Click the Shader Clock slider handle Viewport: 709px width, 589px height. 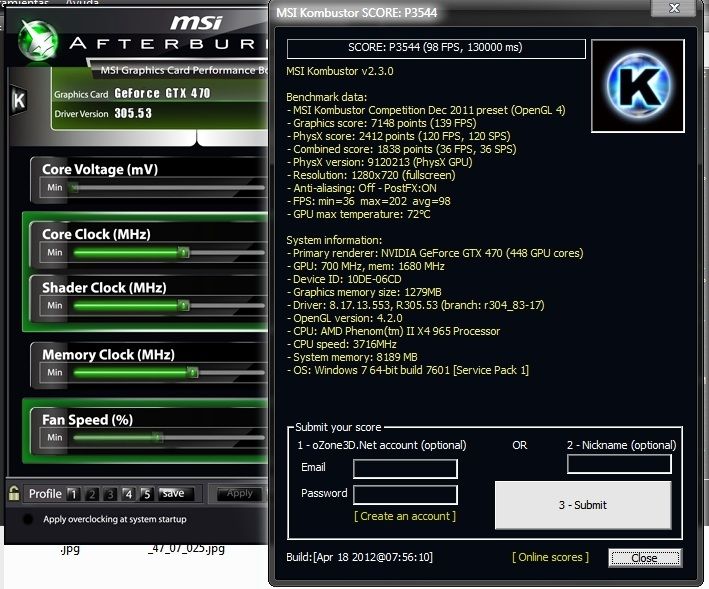[x=184, y=306]
